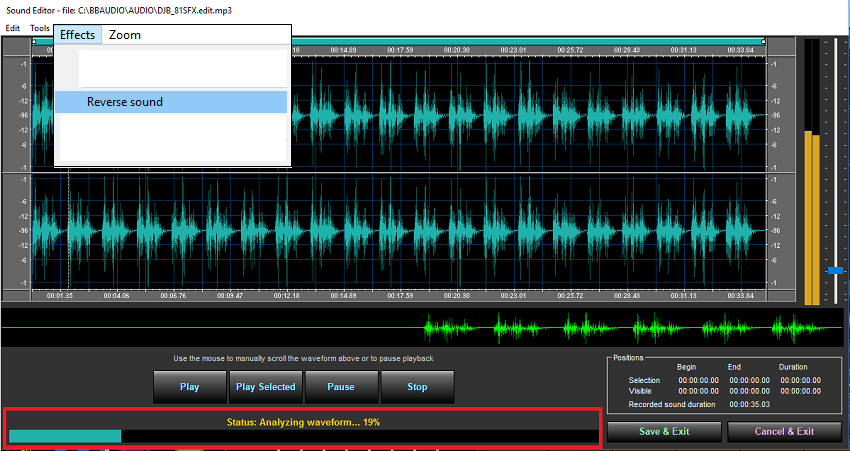Click top ruler marker 00:31.13
850x451 pixels.
tap(683, 50)
